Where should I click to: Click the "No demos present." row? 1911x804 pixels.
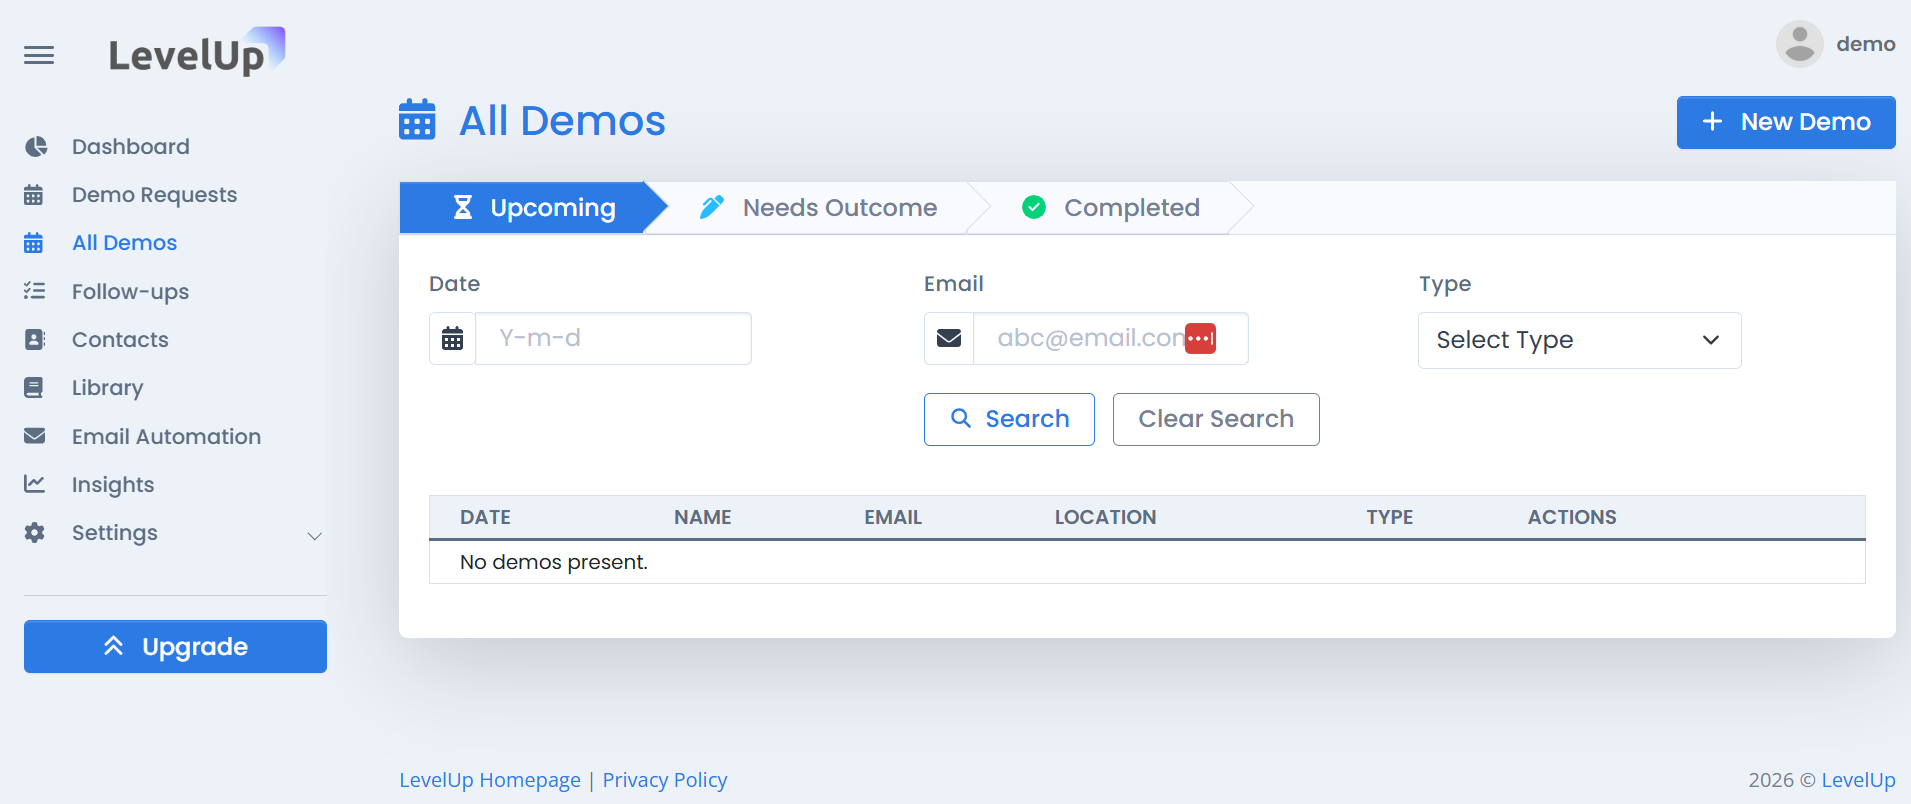(x=1147, y=562)
